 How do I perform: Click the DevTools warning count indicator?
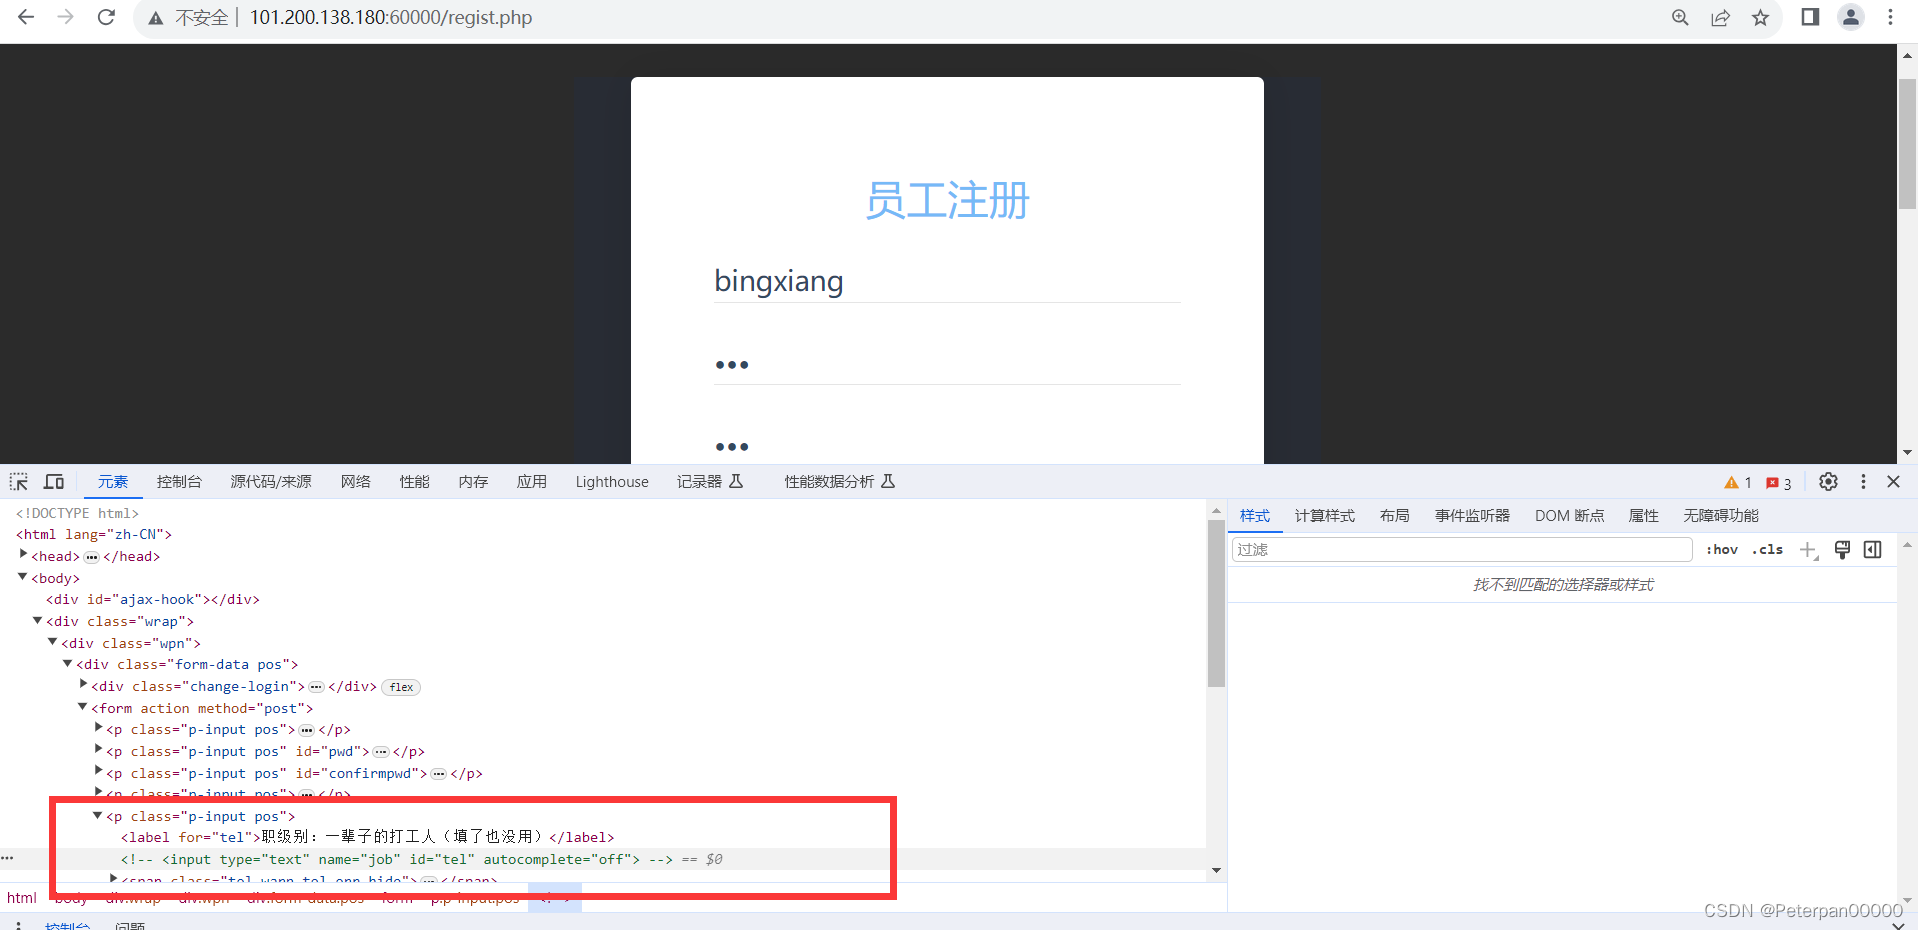1738,483
